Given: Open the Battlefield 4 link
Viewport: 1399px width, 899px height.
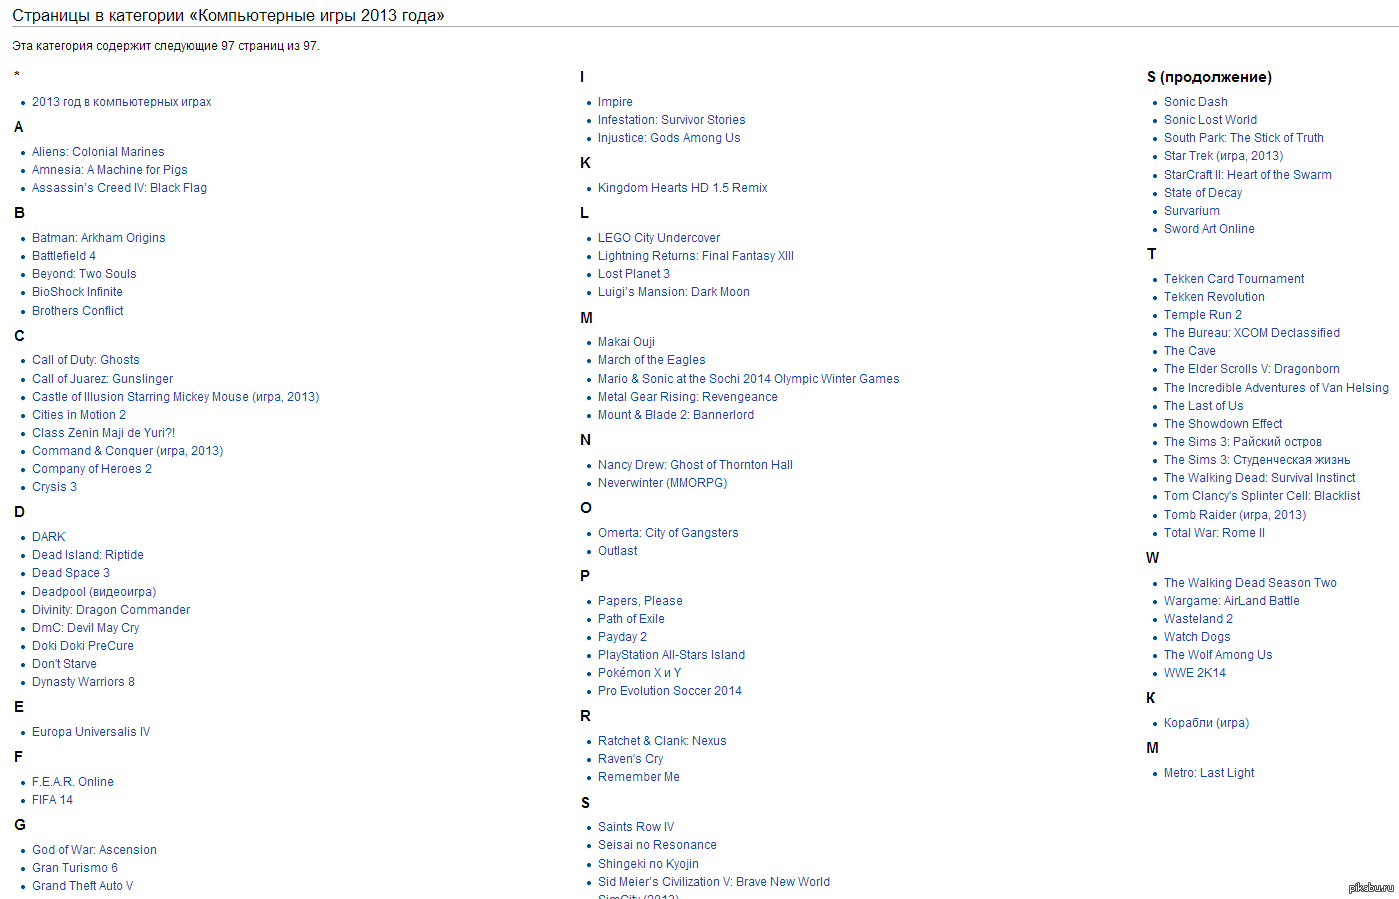Looking at the screenshot, I should 64,256.
